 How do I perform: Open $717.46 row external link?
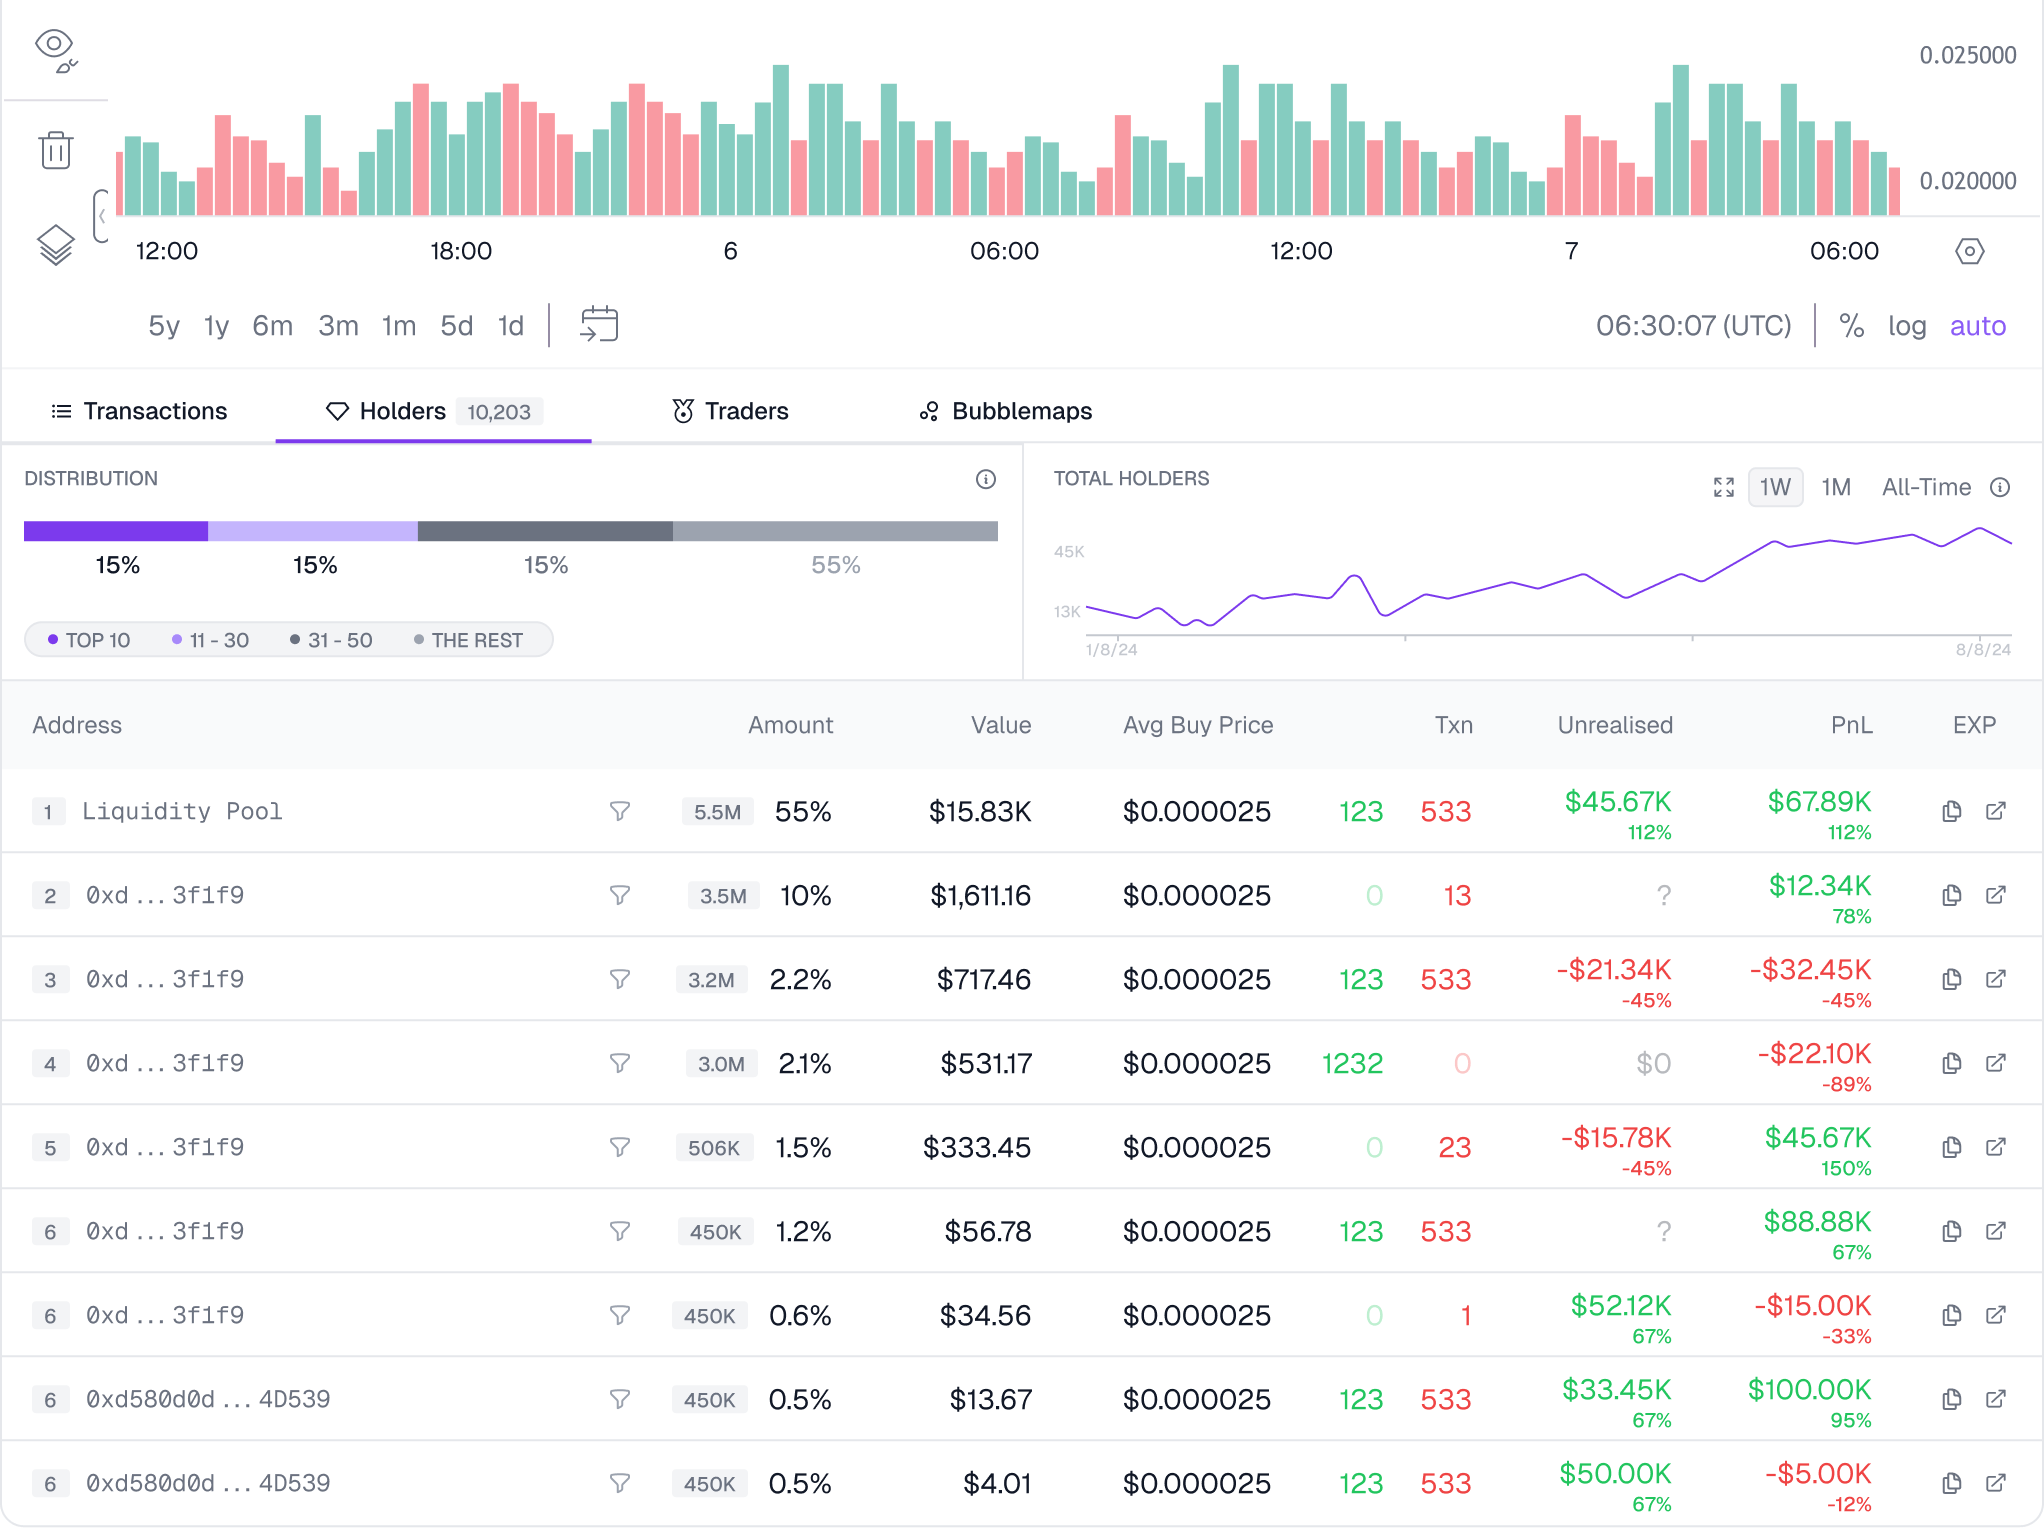1996,979
